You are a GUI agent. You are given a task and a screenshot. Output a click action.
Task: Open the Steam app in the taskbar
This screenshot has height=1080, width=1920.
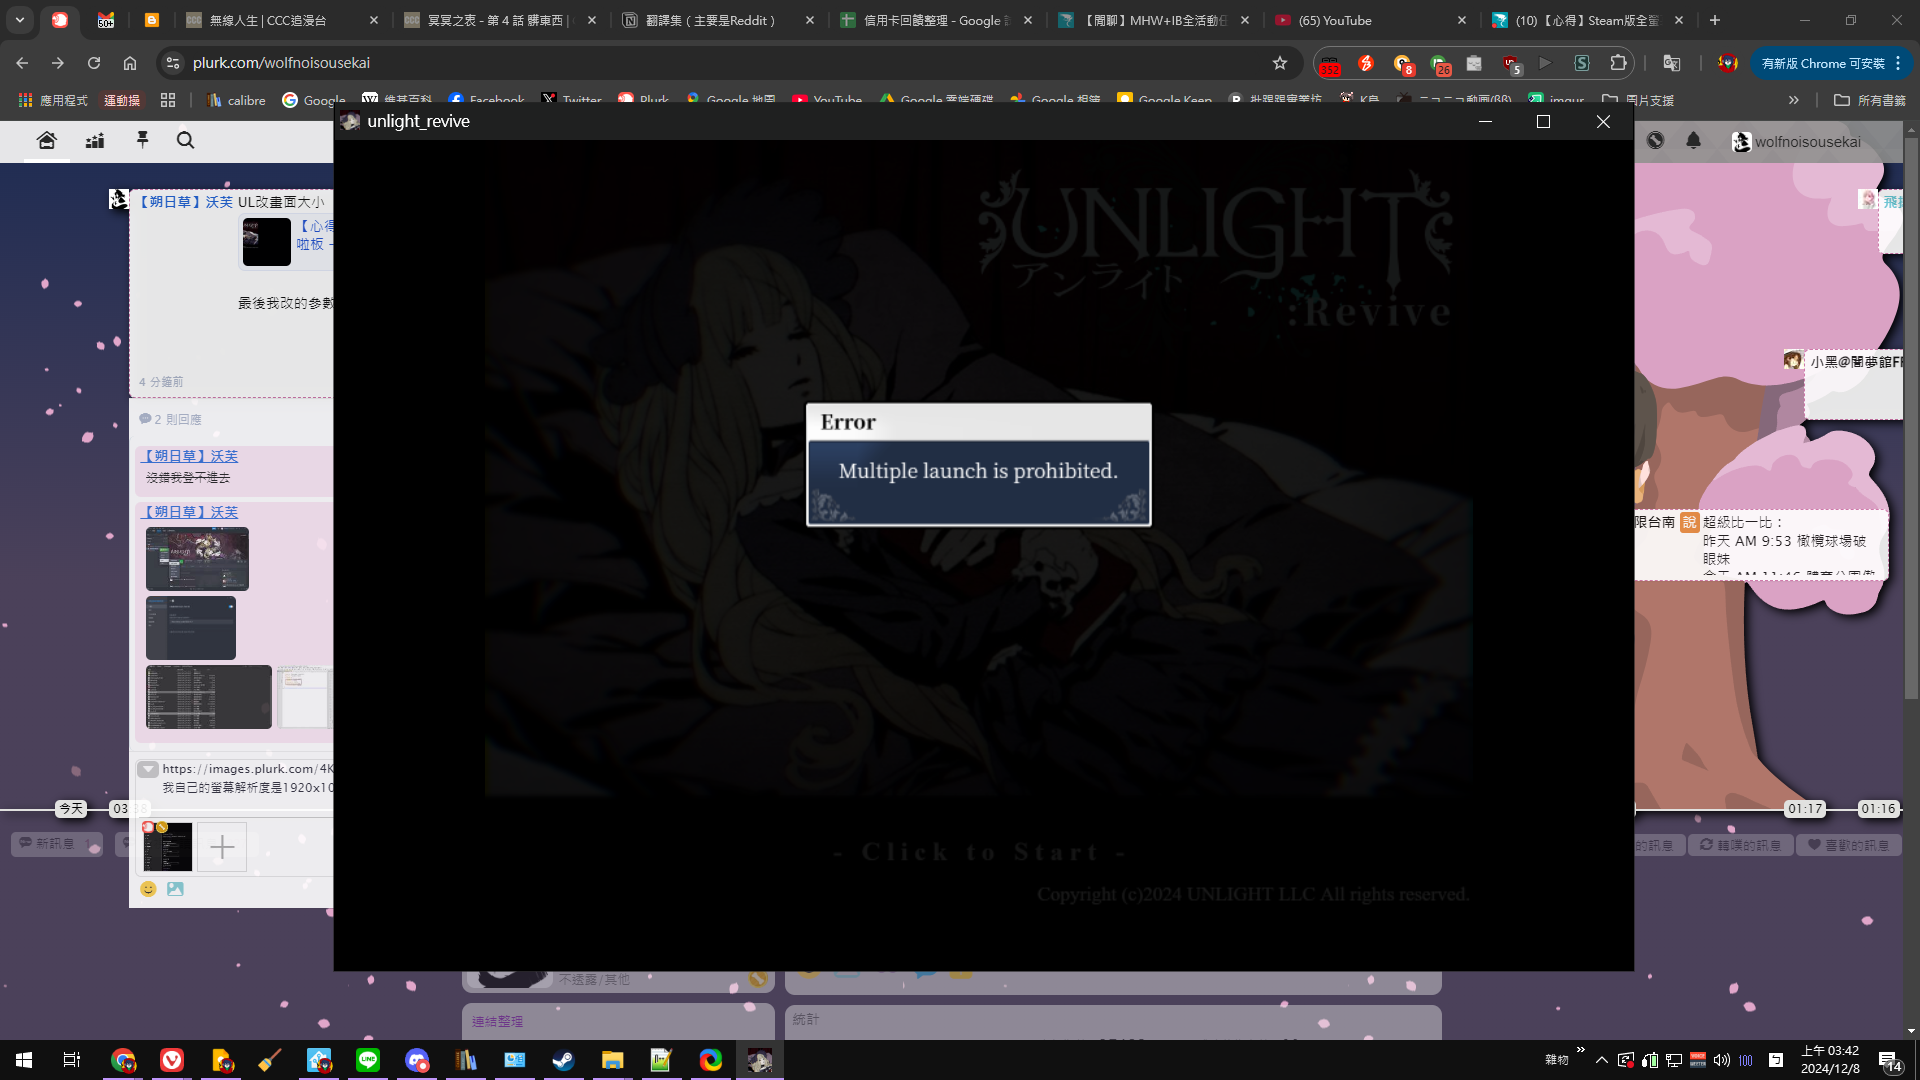563,1060
